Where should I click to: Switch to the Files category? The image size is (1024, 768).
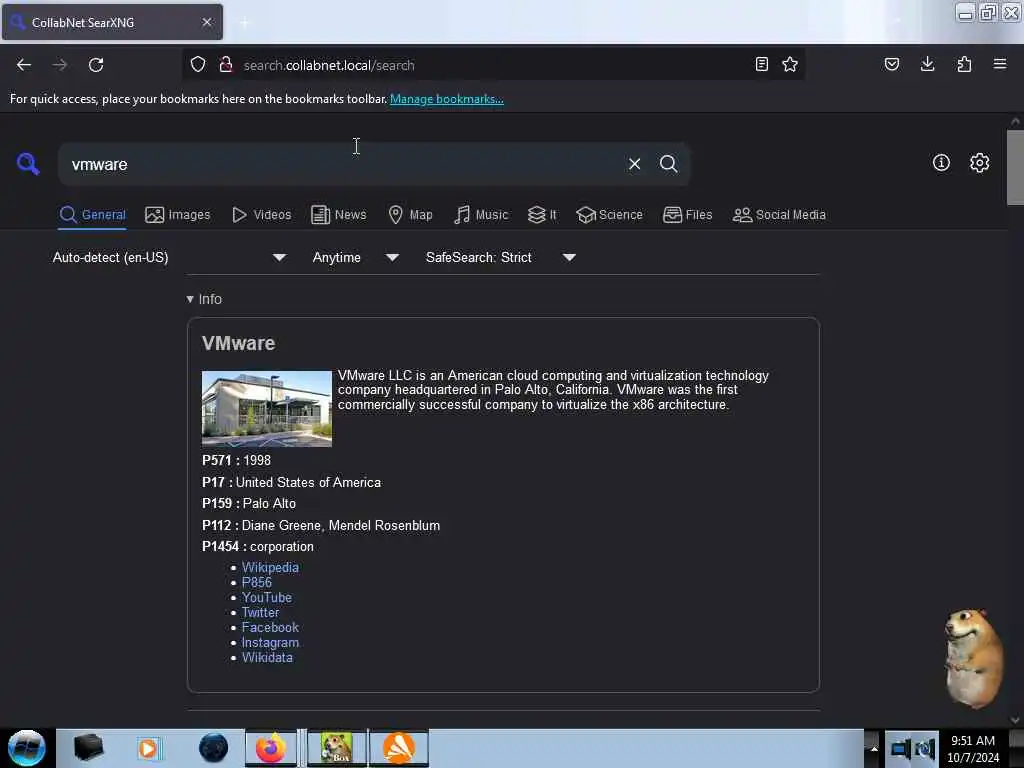pyautogui.click(x=688, y=215)
